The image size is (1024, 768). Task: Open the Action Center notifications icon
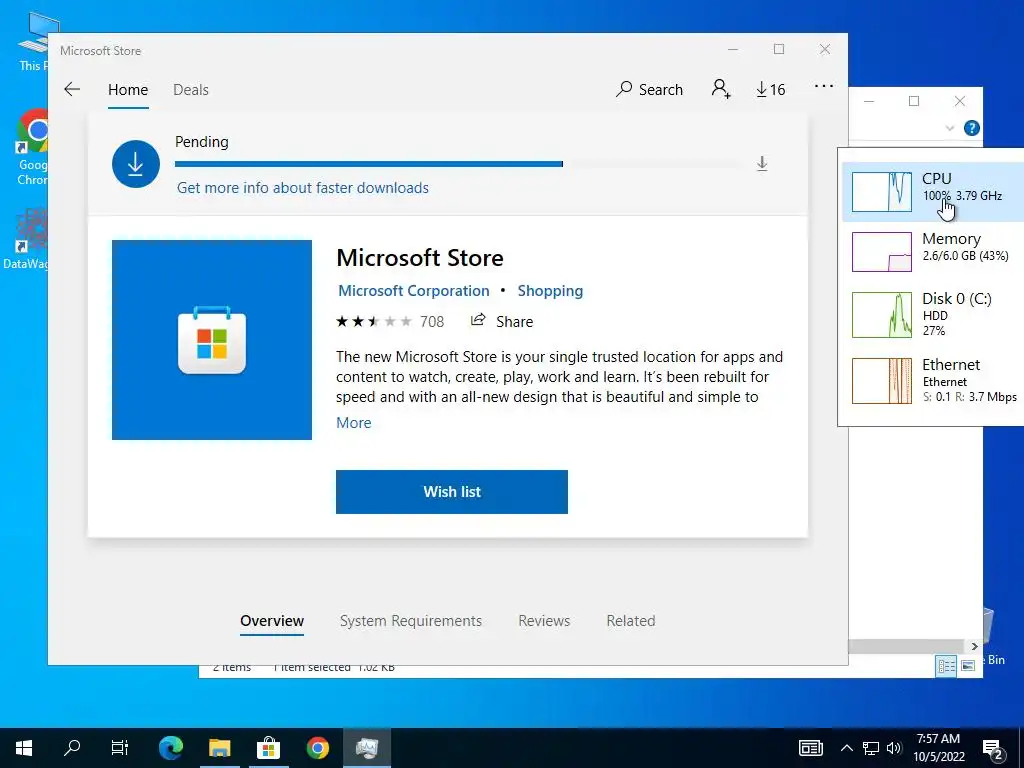click(993, 749)
